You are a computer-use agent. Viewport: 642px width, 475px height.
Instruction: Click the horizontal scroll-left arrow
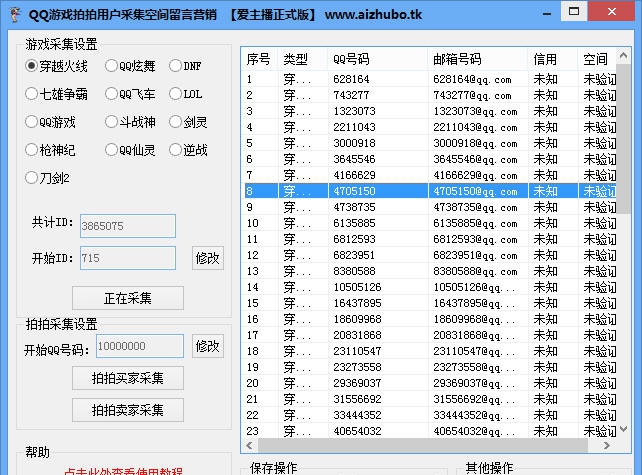pyautogui.click(x=249, y=445)
